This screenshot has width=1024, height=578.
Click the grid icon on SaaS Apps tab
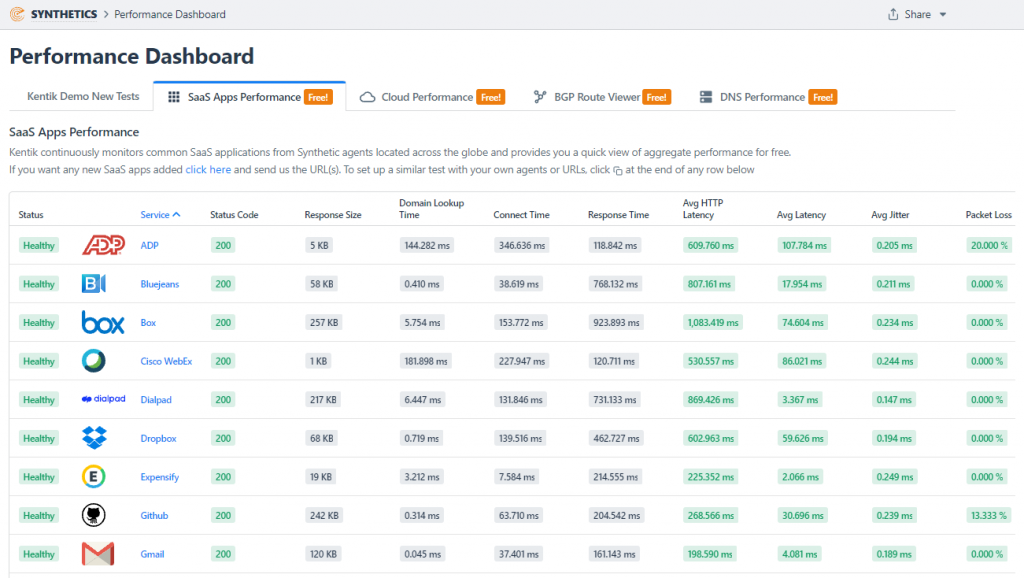point(174,97)
